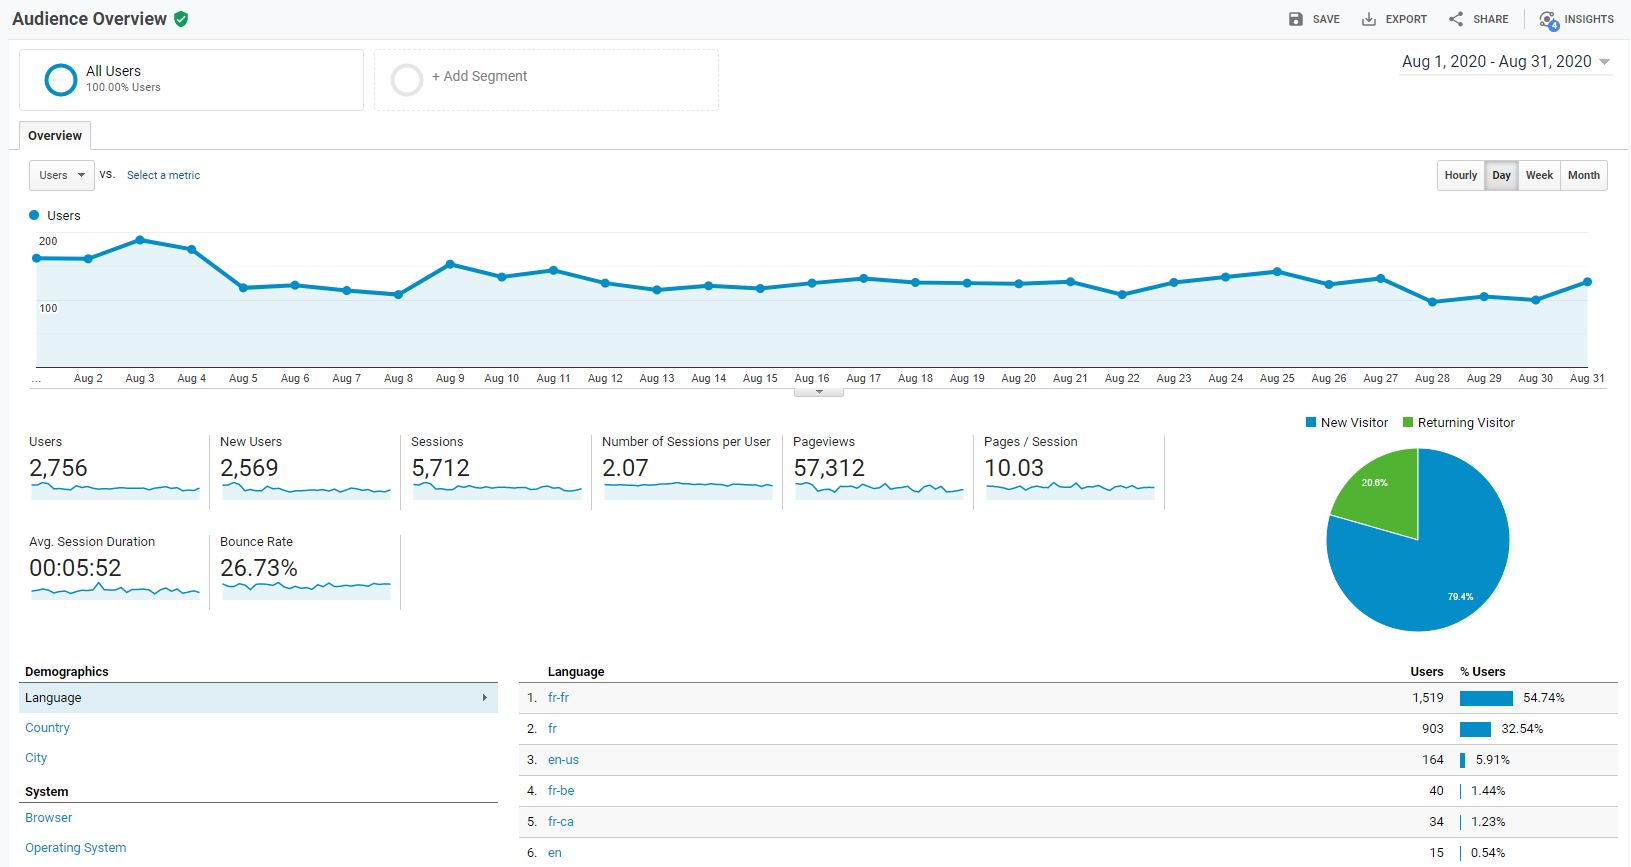The width and height of the screenshot is (1631, 867).
Task: Click the Aug 3 data point on chart
Action: coord(140,240)
